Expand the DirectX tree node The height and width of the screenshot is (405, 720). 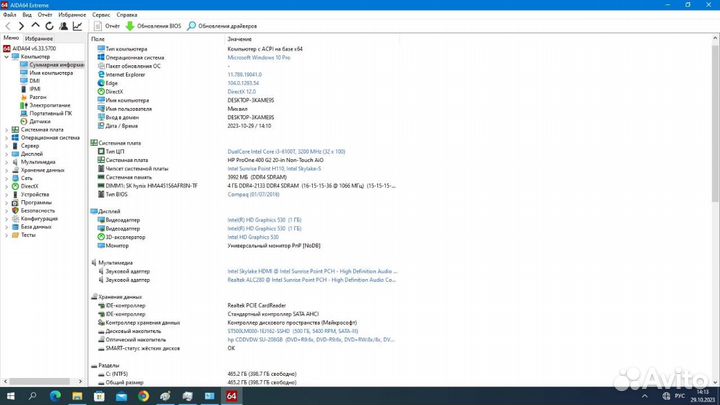(x=6, y=186)
